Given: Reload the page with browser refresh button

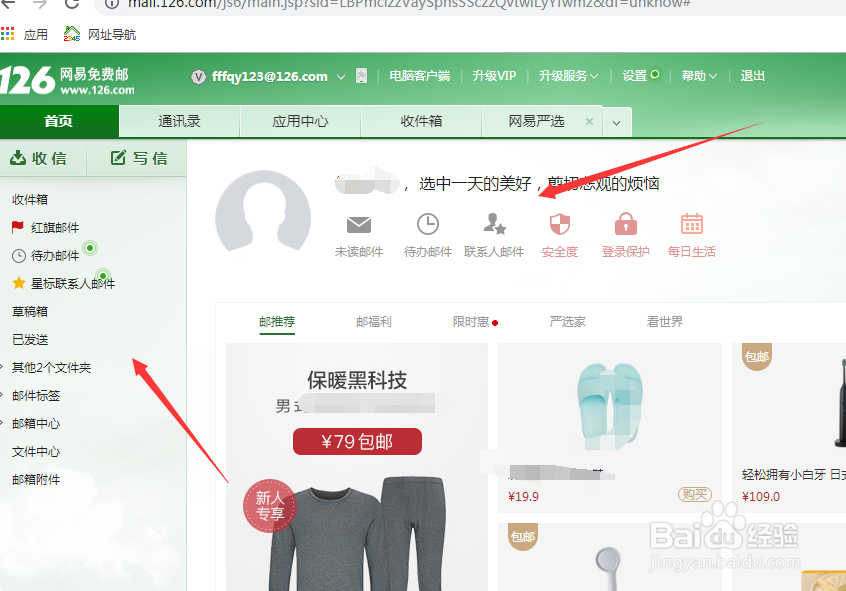Looking at the screenshot, I should (x=72, y=4).
